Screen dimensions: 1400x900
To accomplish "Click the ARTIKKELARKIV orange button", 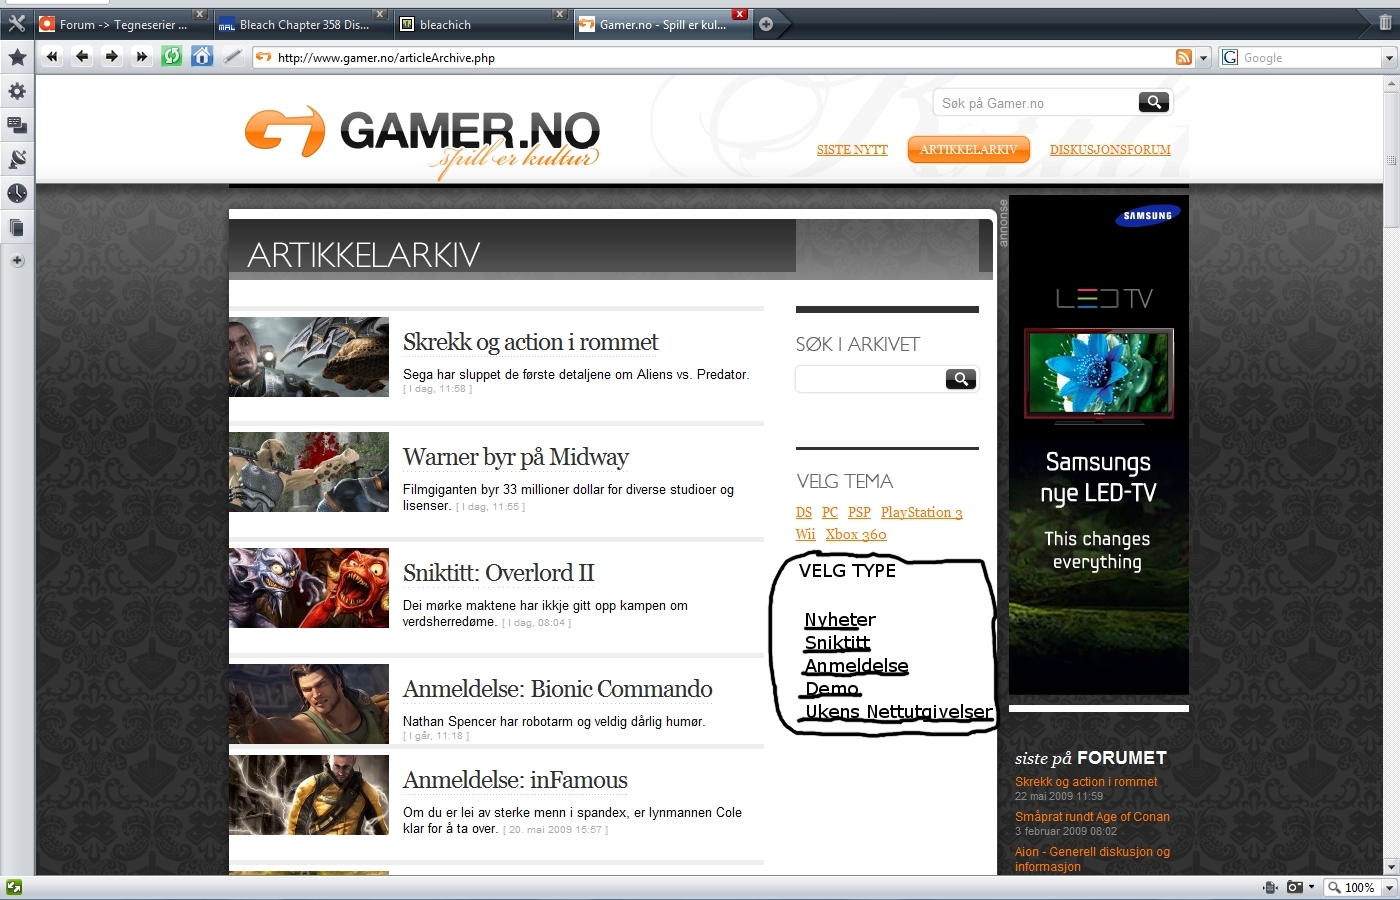I will [x=968, y=149].
